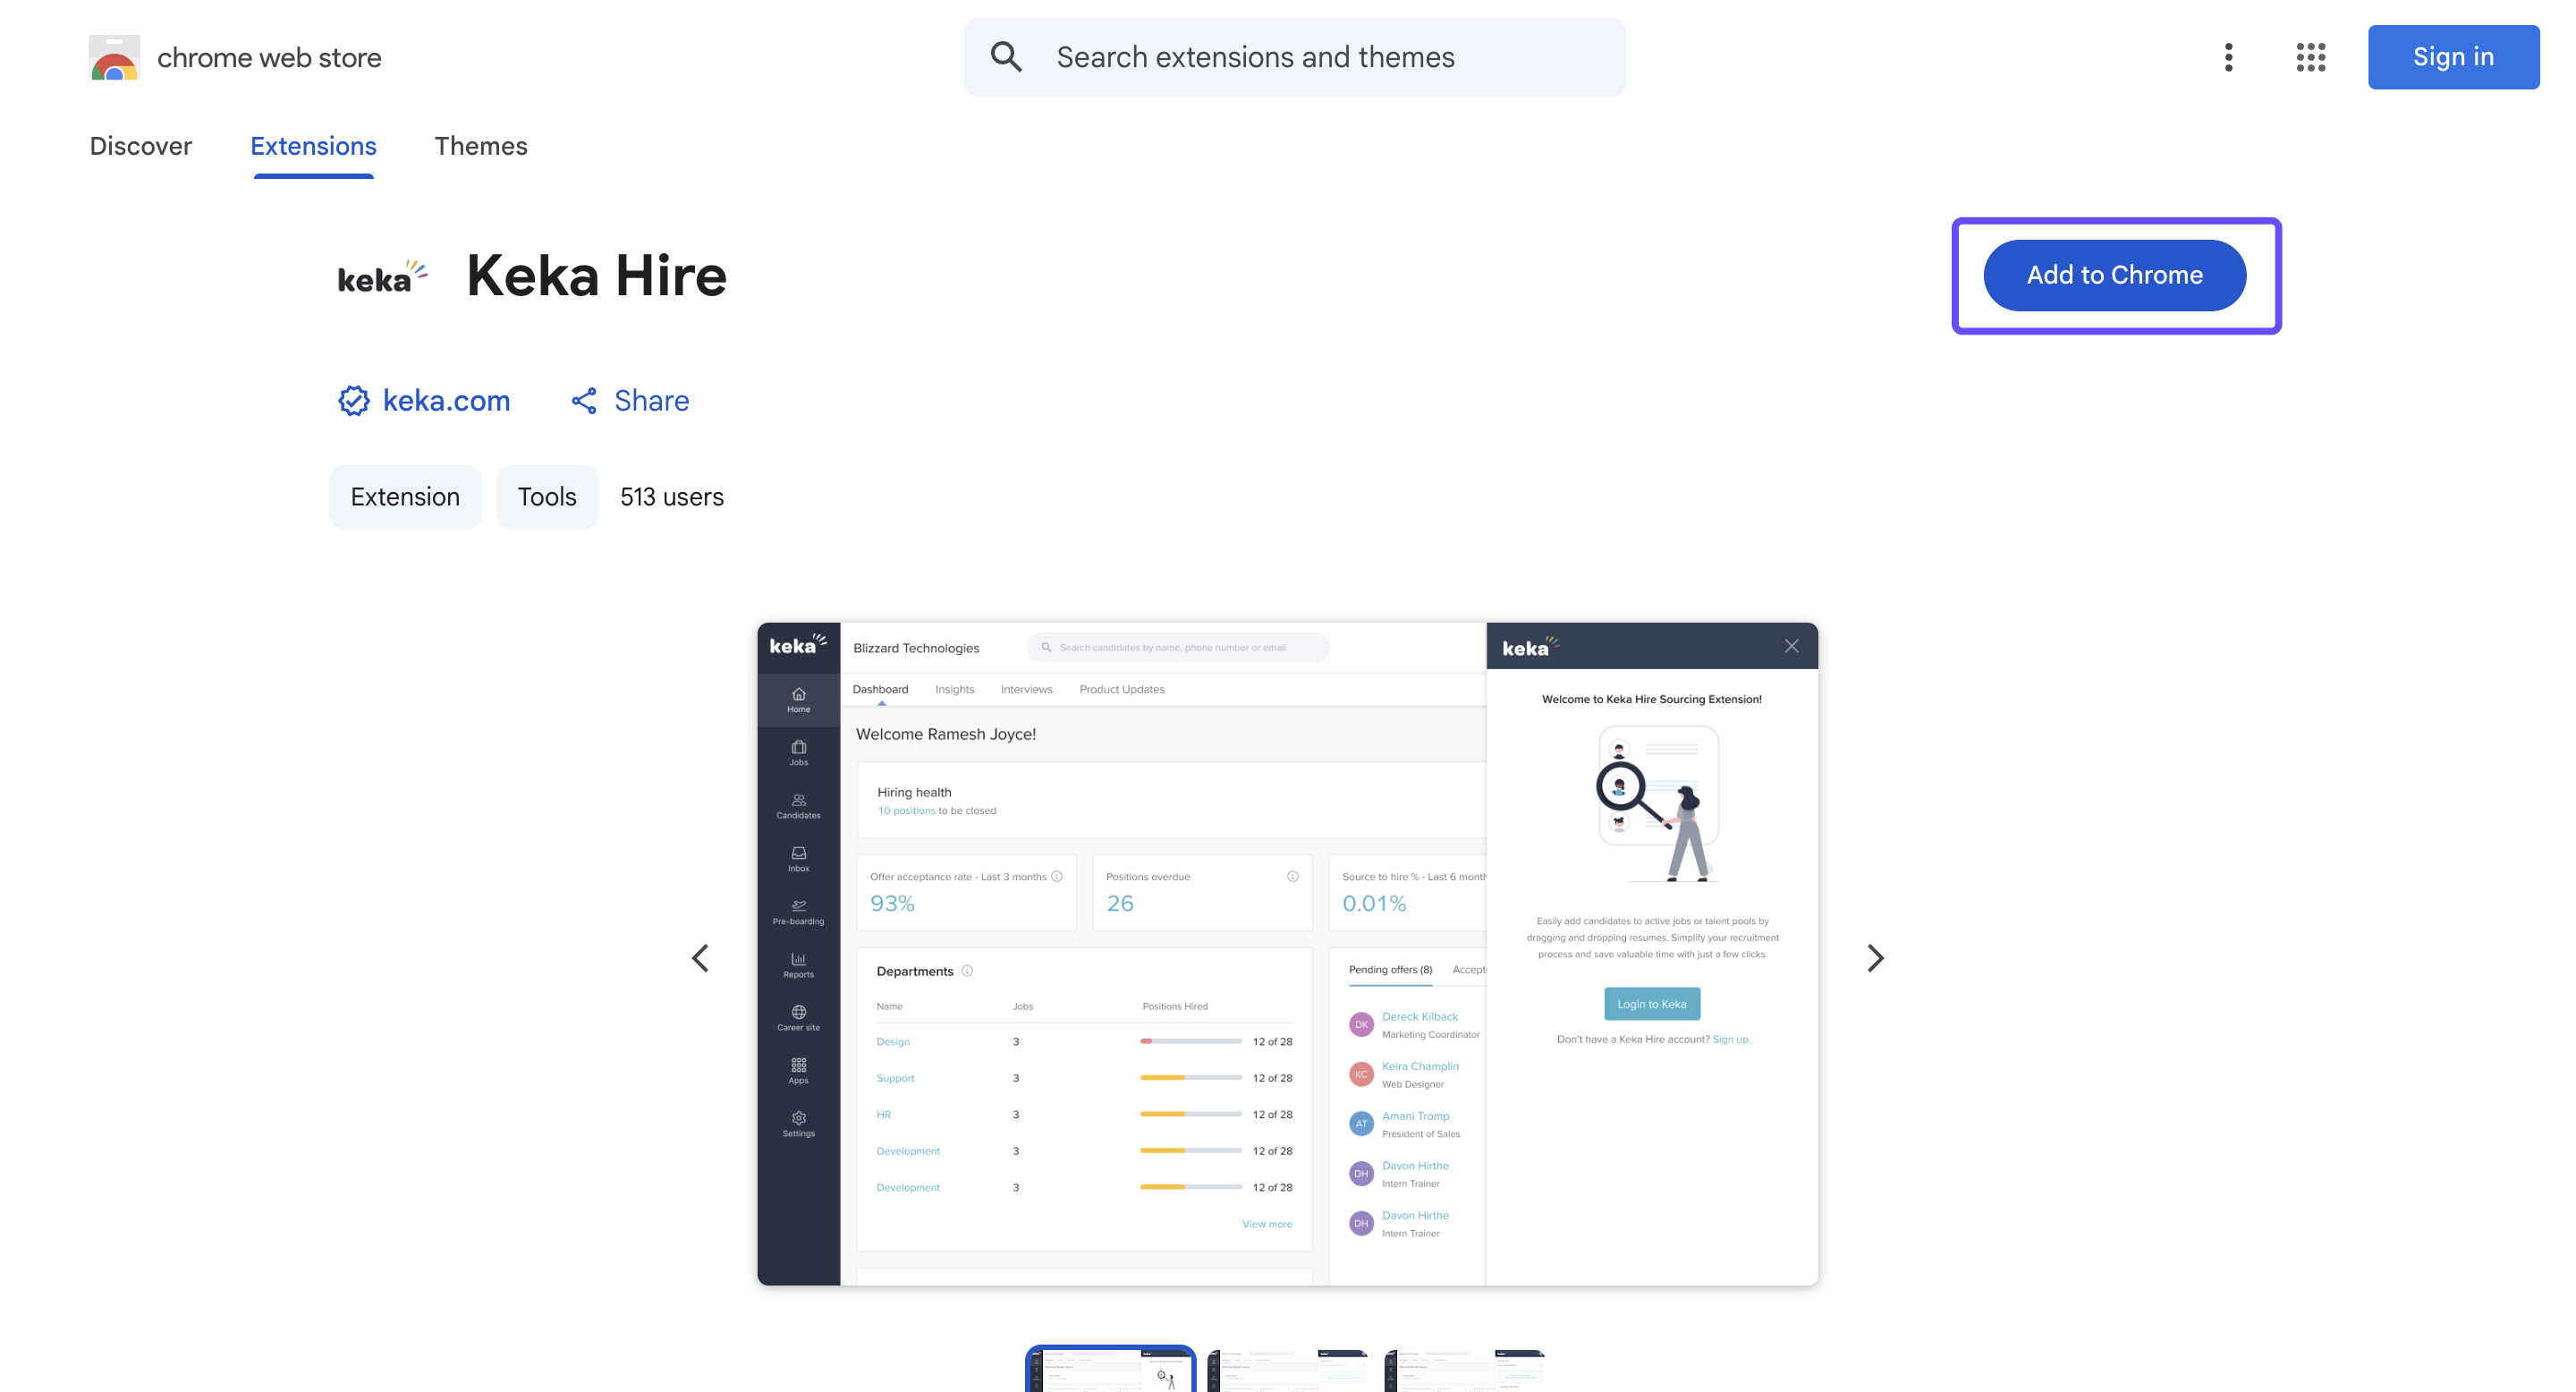Click the Extension category chip
The height and width of the screenshot is (1392, 2576).
(x=405, y=497)
